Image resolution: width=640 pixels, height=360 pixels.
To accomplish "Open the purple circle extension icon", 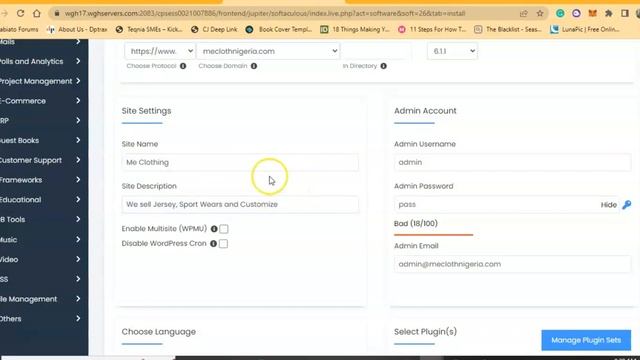I will pyautogui.click(x=576, y=13).
